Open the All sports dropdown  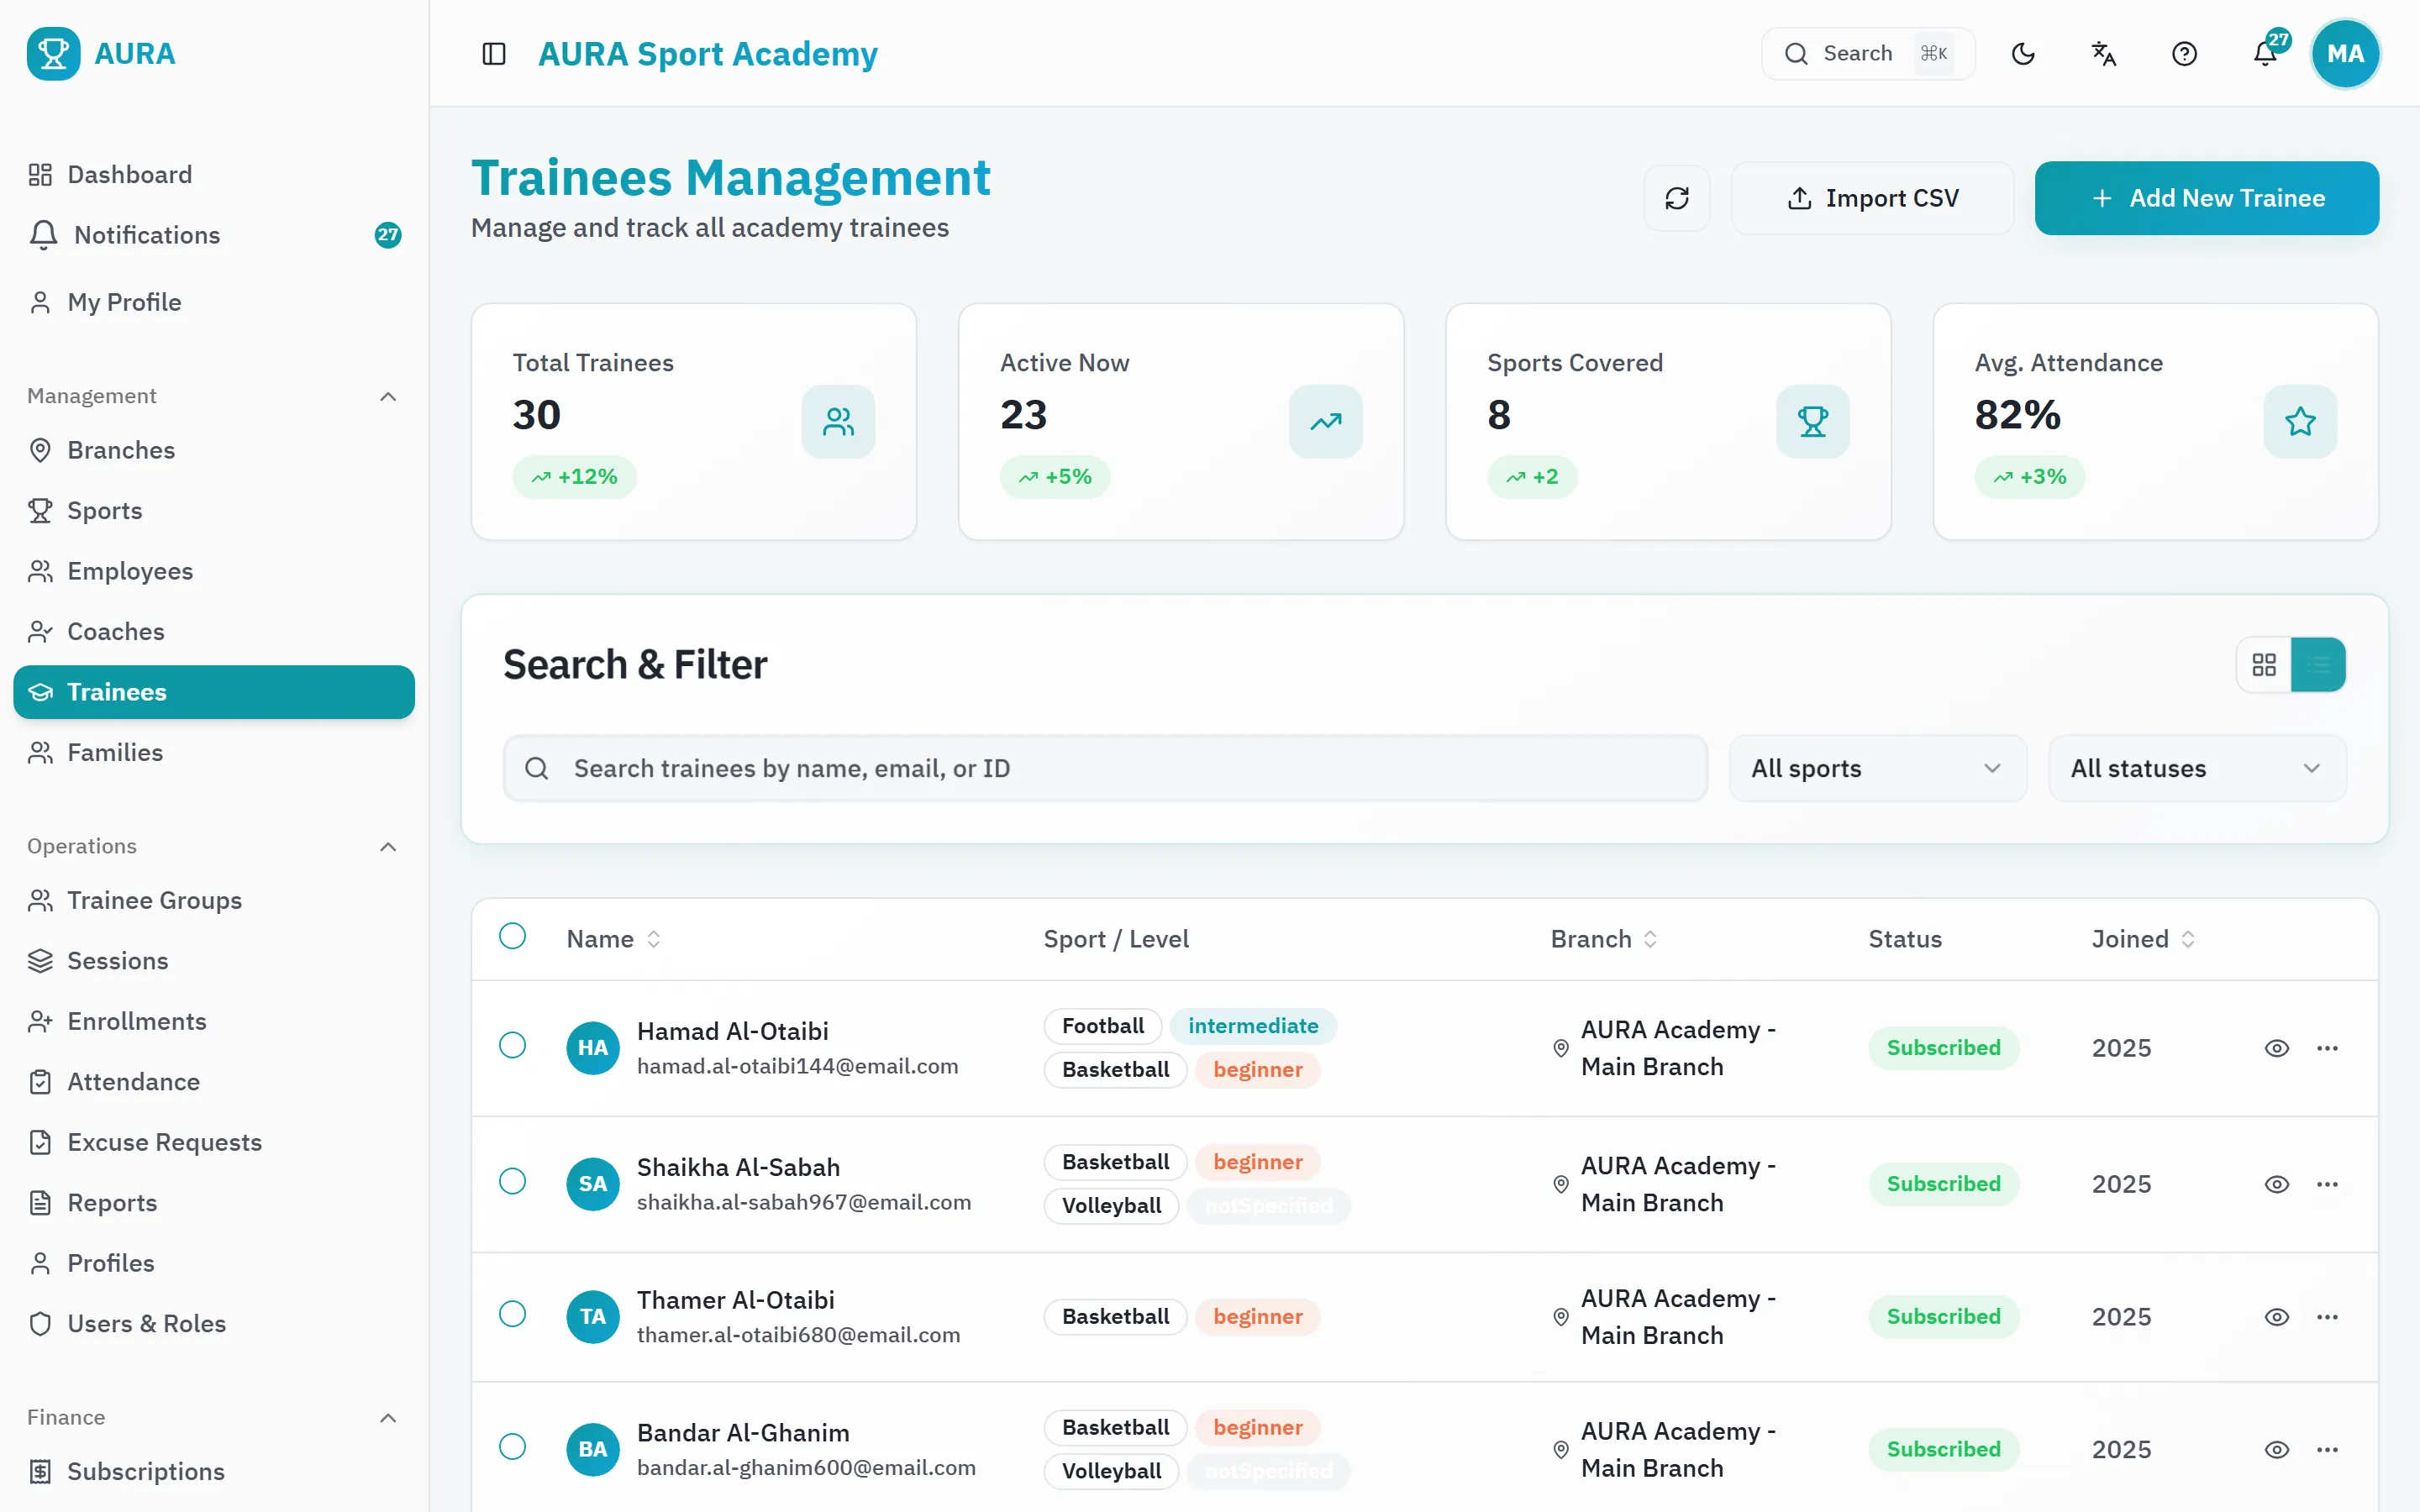(1877, 768)
